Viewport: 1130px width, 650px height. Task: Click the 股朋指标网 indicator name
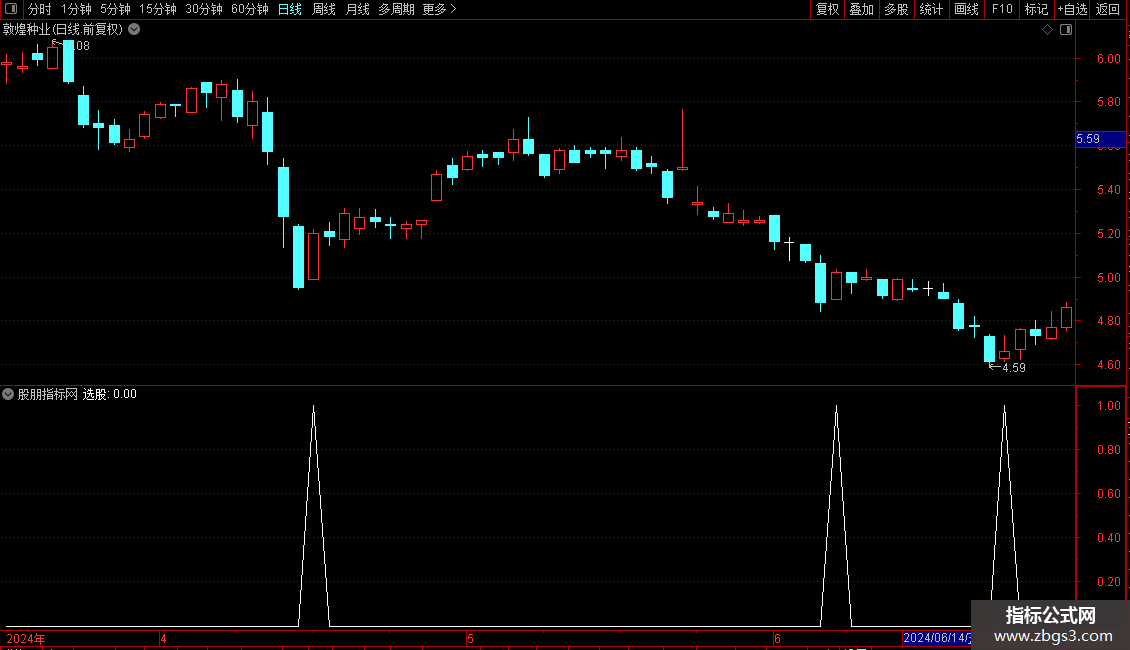tap(48, 394)
